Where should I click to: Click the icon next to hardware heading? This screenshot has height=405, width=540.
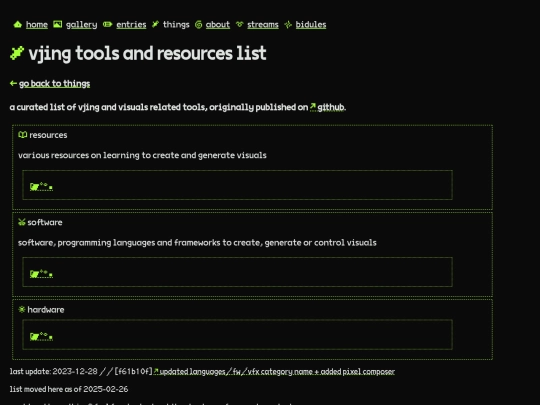[x=22, y=309]
